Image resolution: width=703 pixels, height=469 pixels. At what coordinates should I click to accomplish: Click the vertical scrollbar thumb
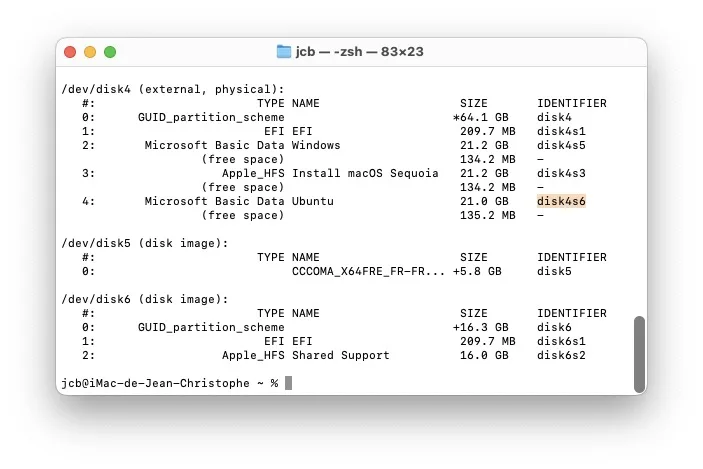639,354
